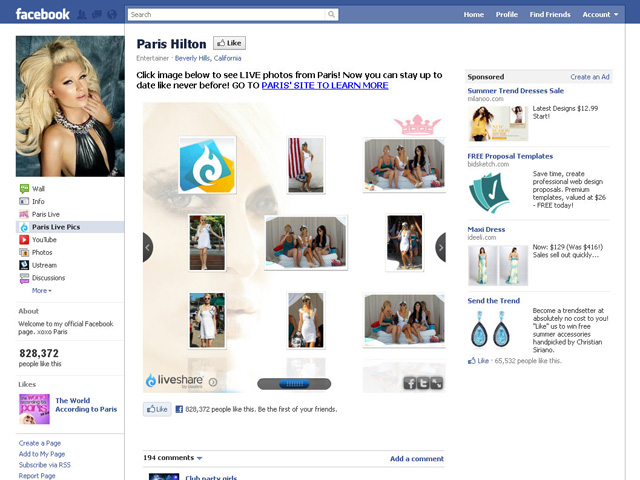Click the Summer Trend Dresses Sale ad
The image size is (640, 480).
pyautogui.click(x=516, y=91)
